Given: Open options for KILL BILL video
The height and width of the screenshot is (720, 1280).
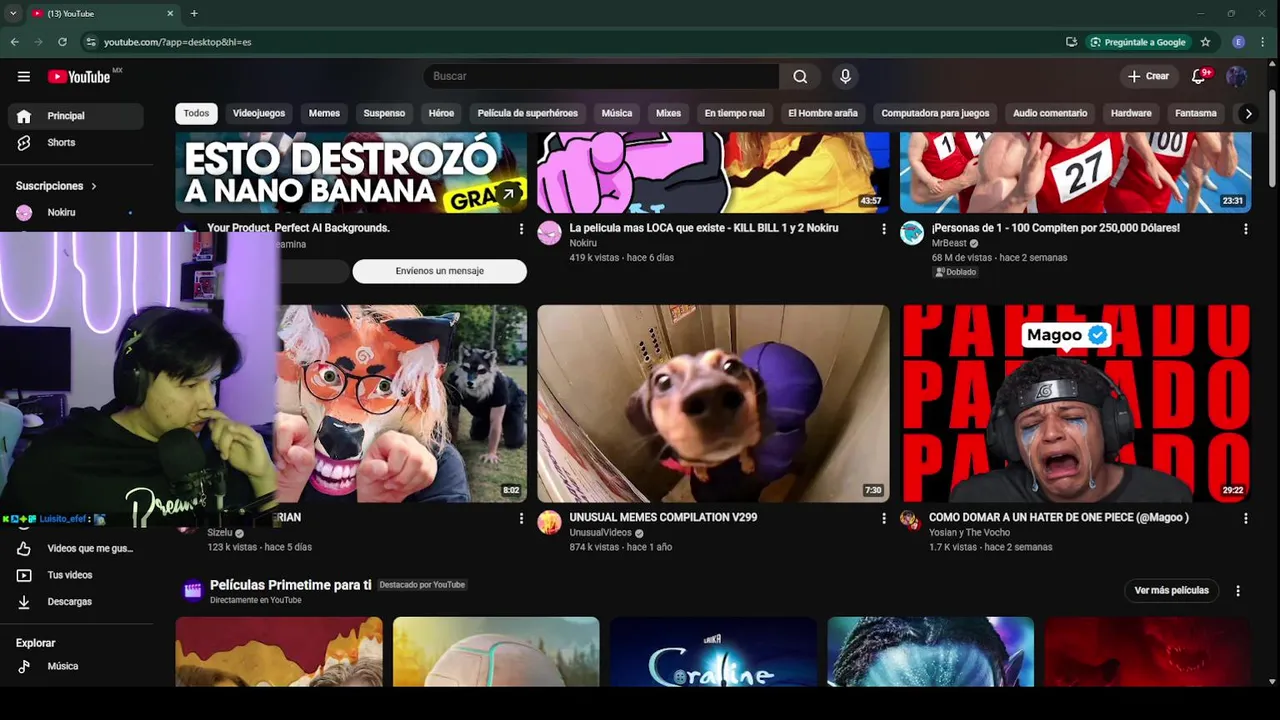Looking at the screenshot, I should (883, 229).
